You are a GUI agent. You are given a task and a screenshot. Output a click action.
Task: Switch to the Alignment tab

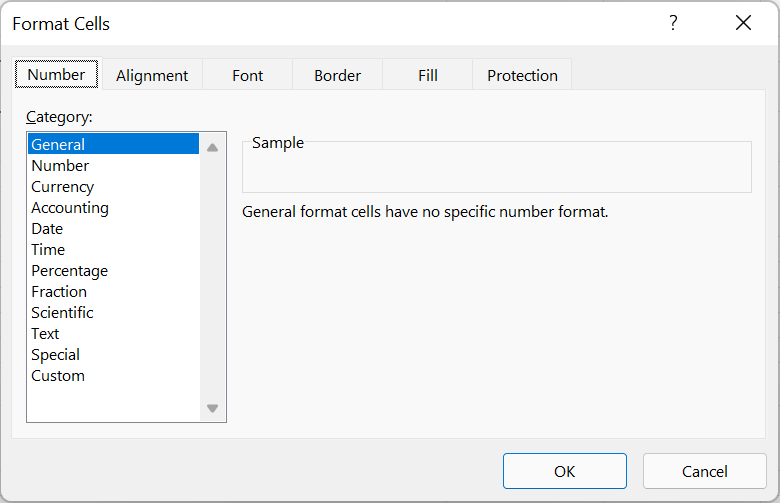pyautogui.click(x=152, y=76)
